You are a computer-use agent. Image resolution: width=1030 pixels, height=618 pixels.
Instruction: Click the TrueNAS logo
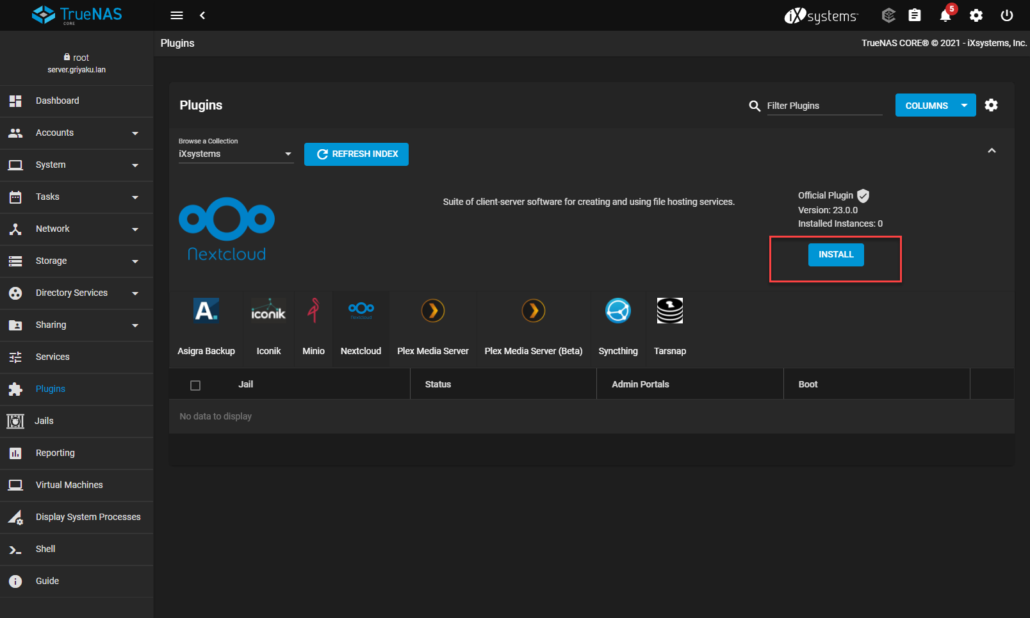pyautogui.click(x=77, y=14)
